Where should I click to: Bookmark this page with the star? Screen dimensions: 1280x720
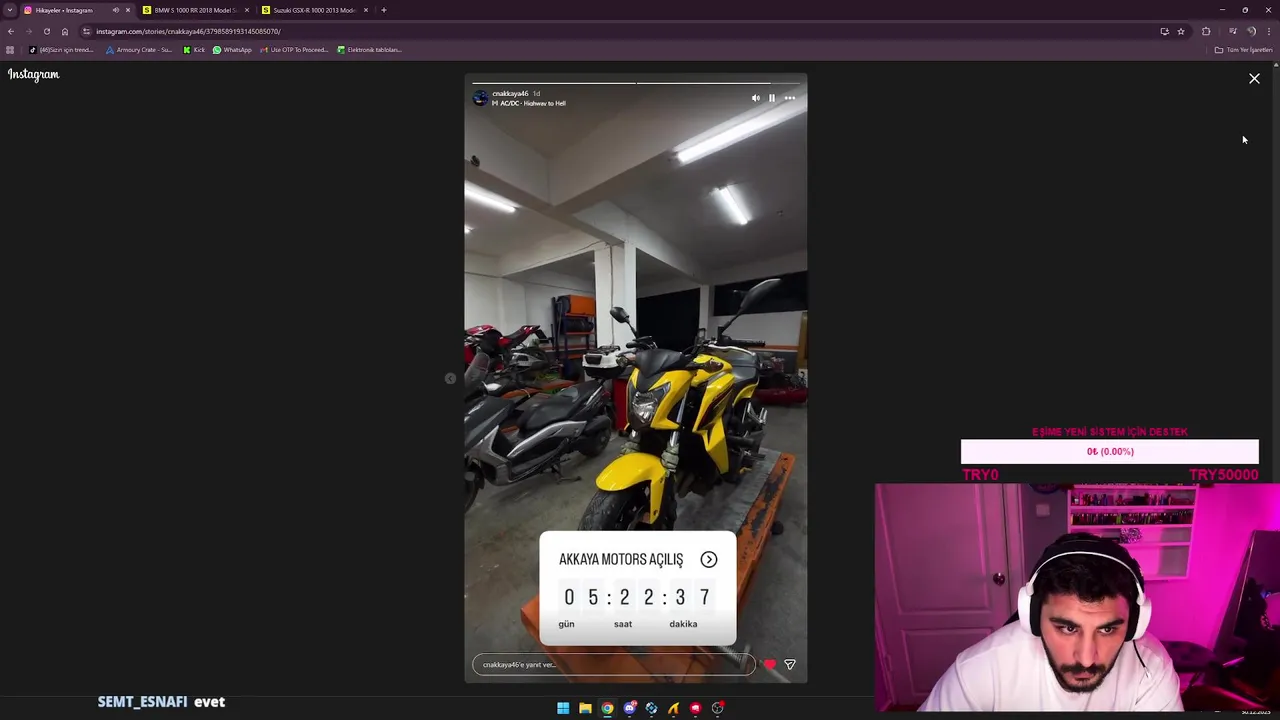1181,31
